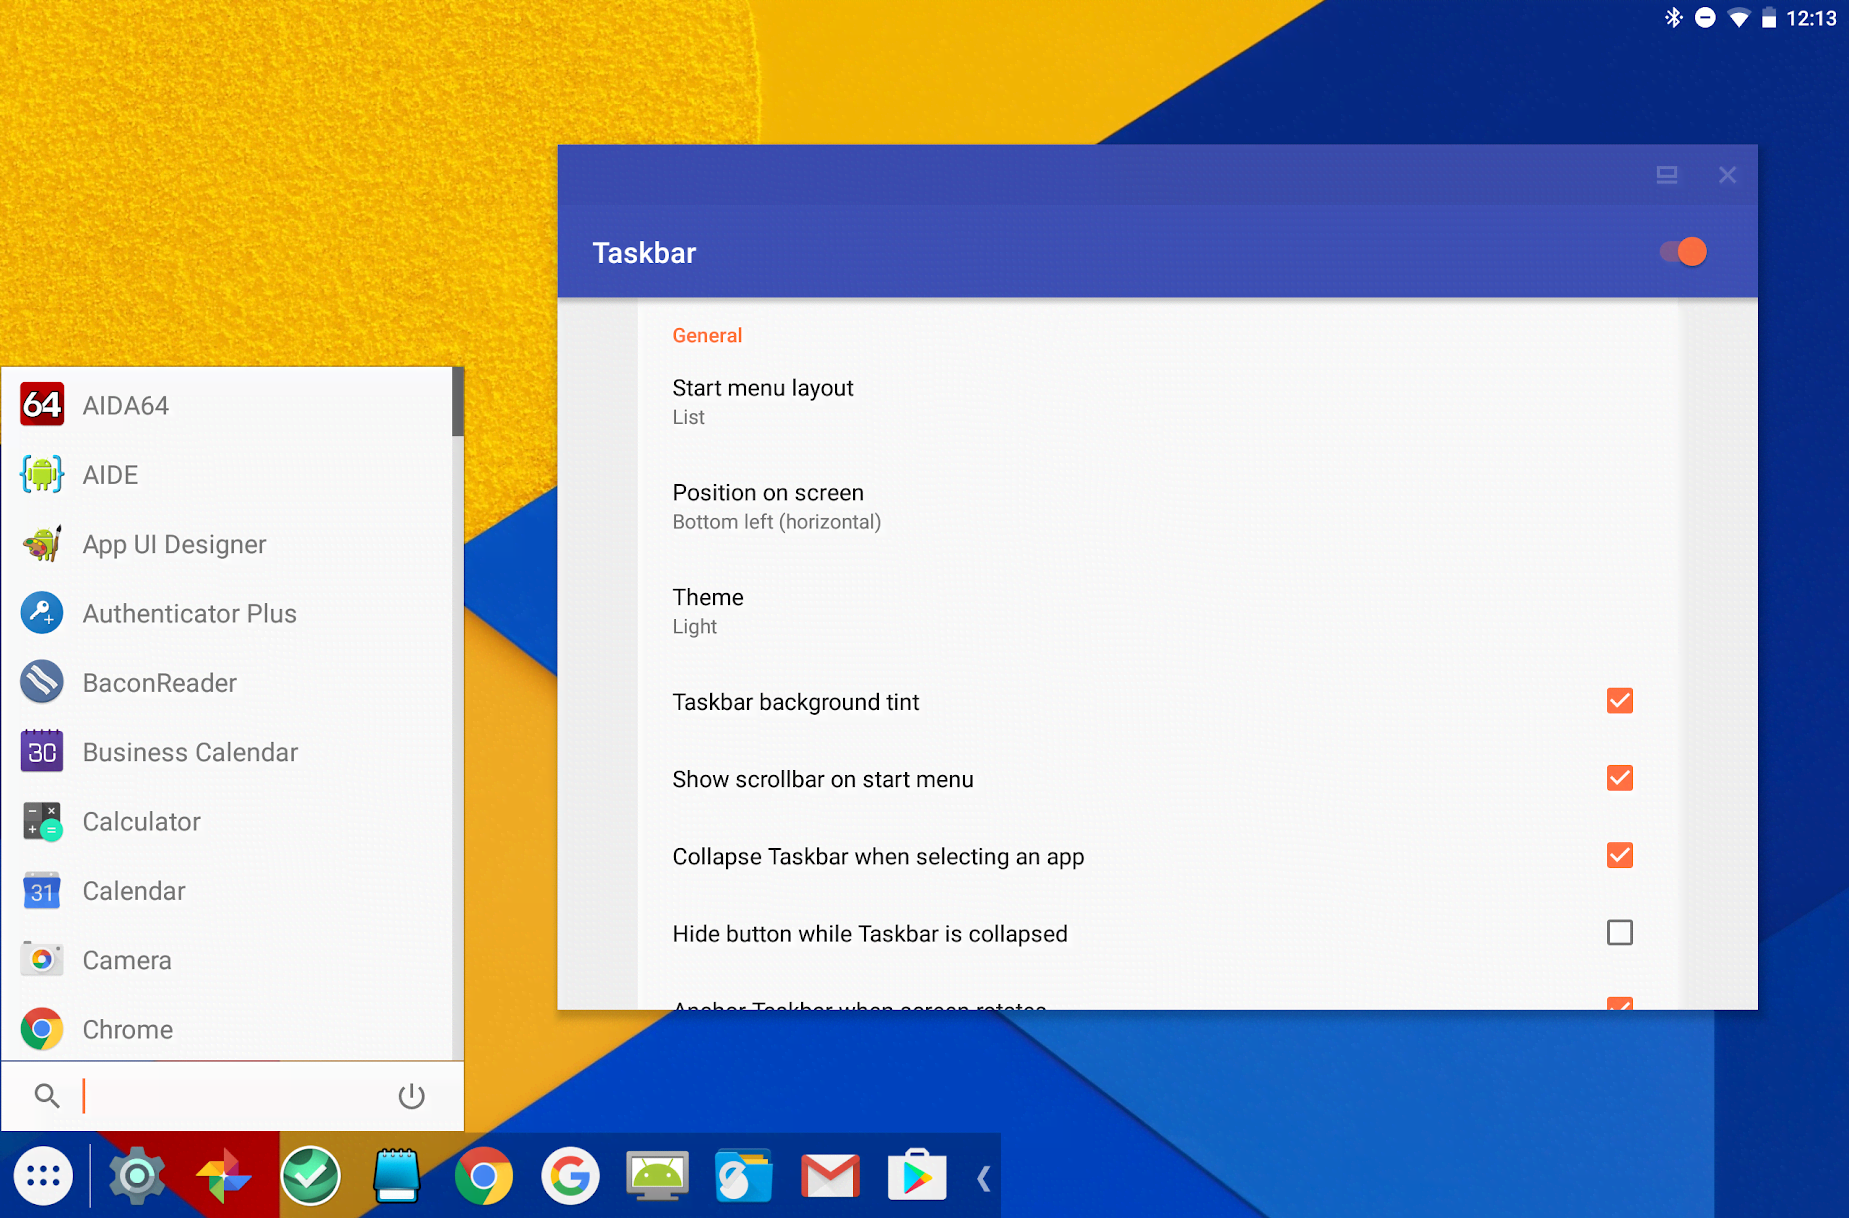Click the power icon in start menu
The width and height of the screenshot is (1849, 1218).
tap(412, 1096)
